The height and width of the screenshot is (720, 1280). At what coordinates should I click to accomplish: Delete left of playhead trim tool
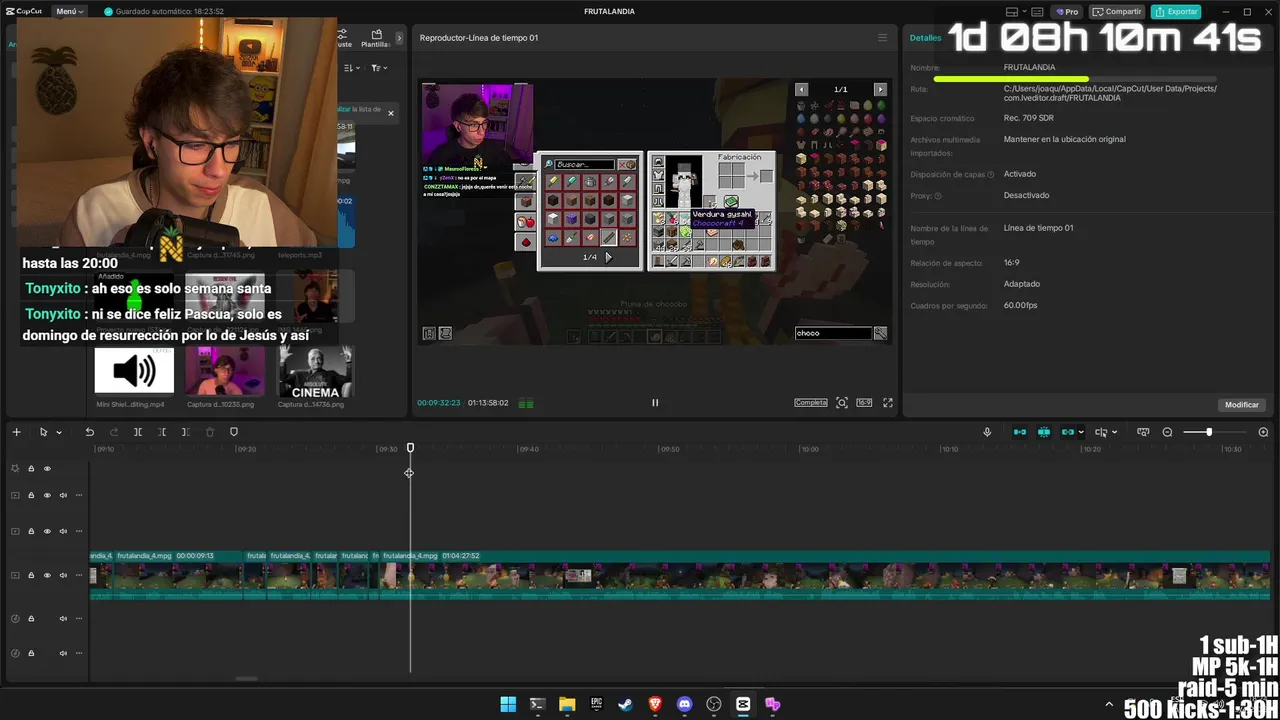(x=162, y=432)
